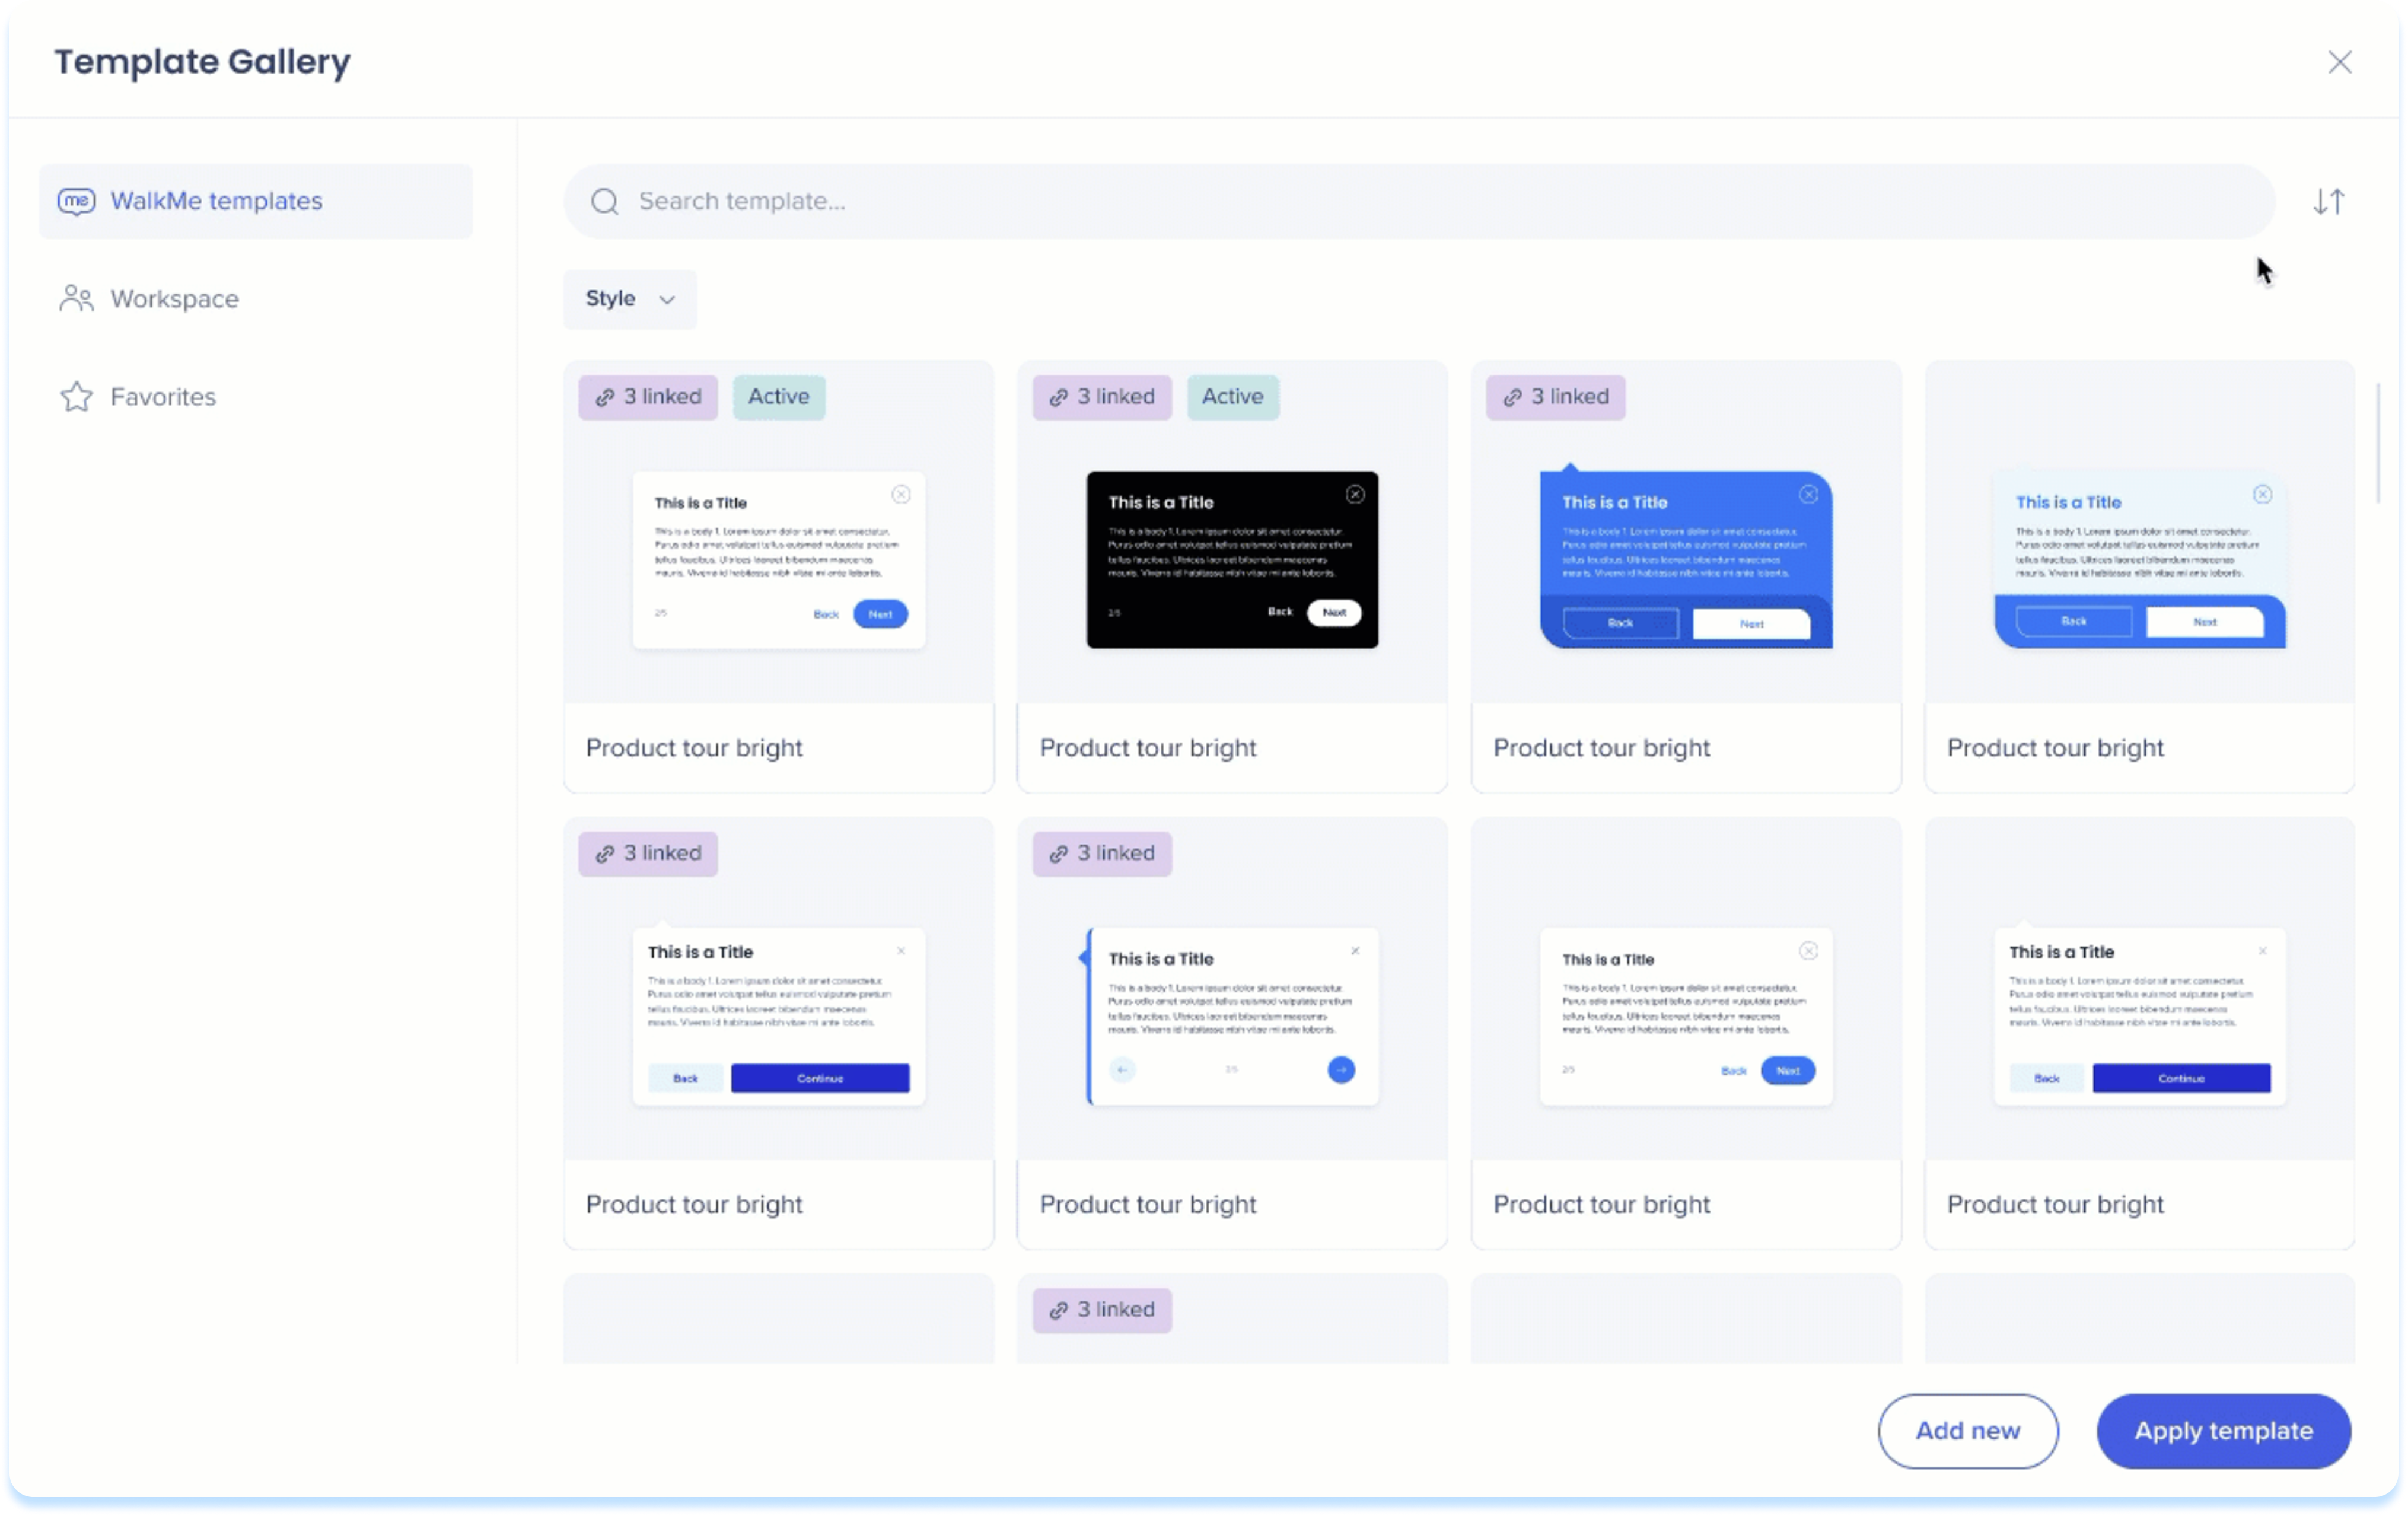Switch to the Favorites section
Viewport: 2408px width, 1516px height.
(163, 397)
